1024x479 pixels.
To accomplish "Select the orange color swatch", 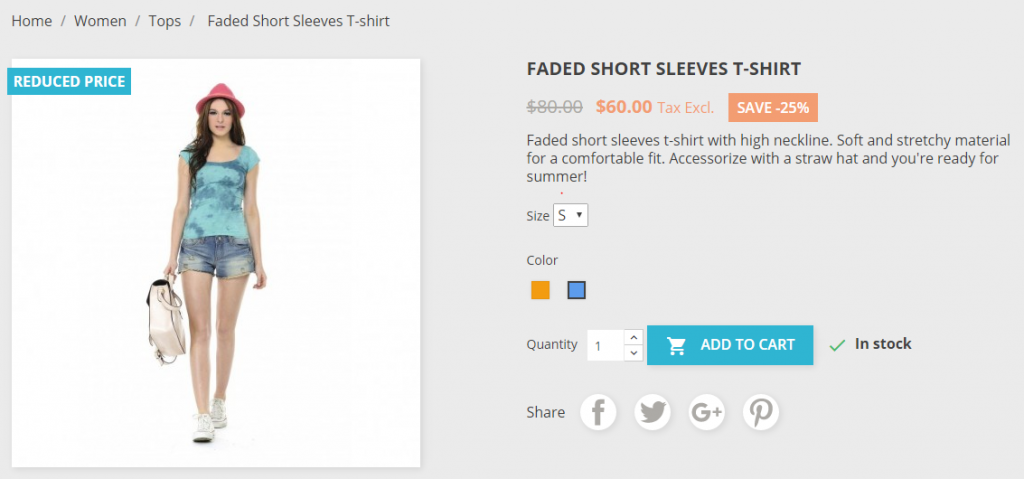I will coord(540,291).
